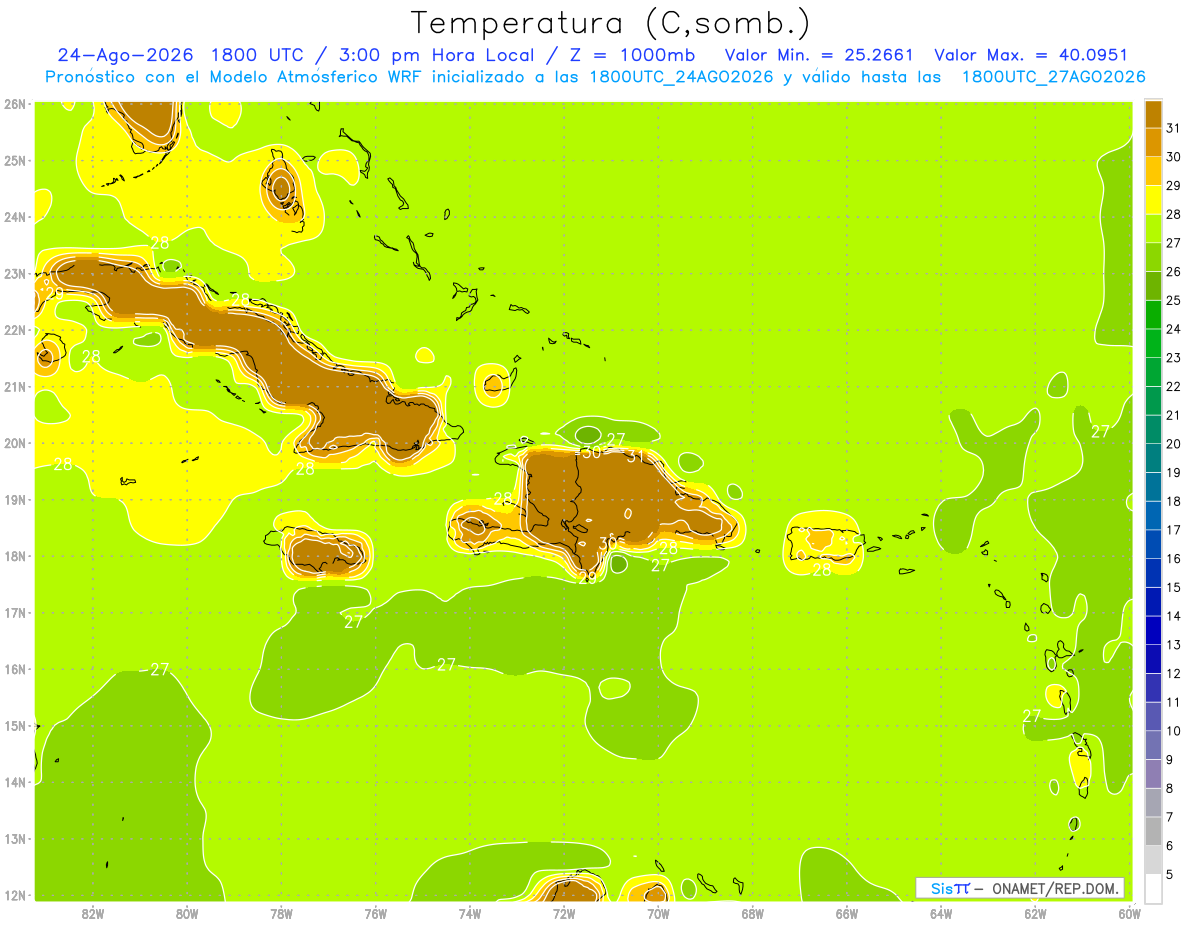Click the legend value "12" on the color bar
The width and height of the screenshot is (1200, 927).
click(1173, 673)
